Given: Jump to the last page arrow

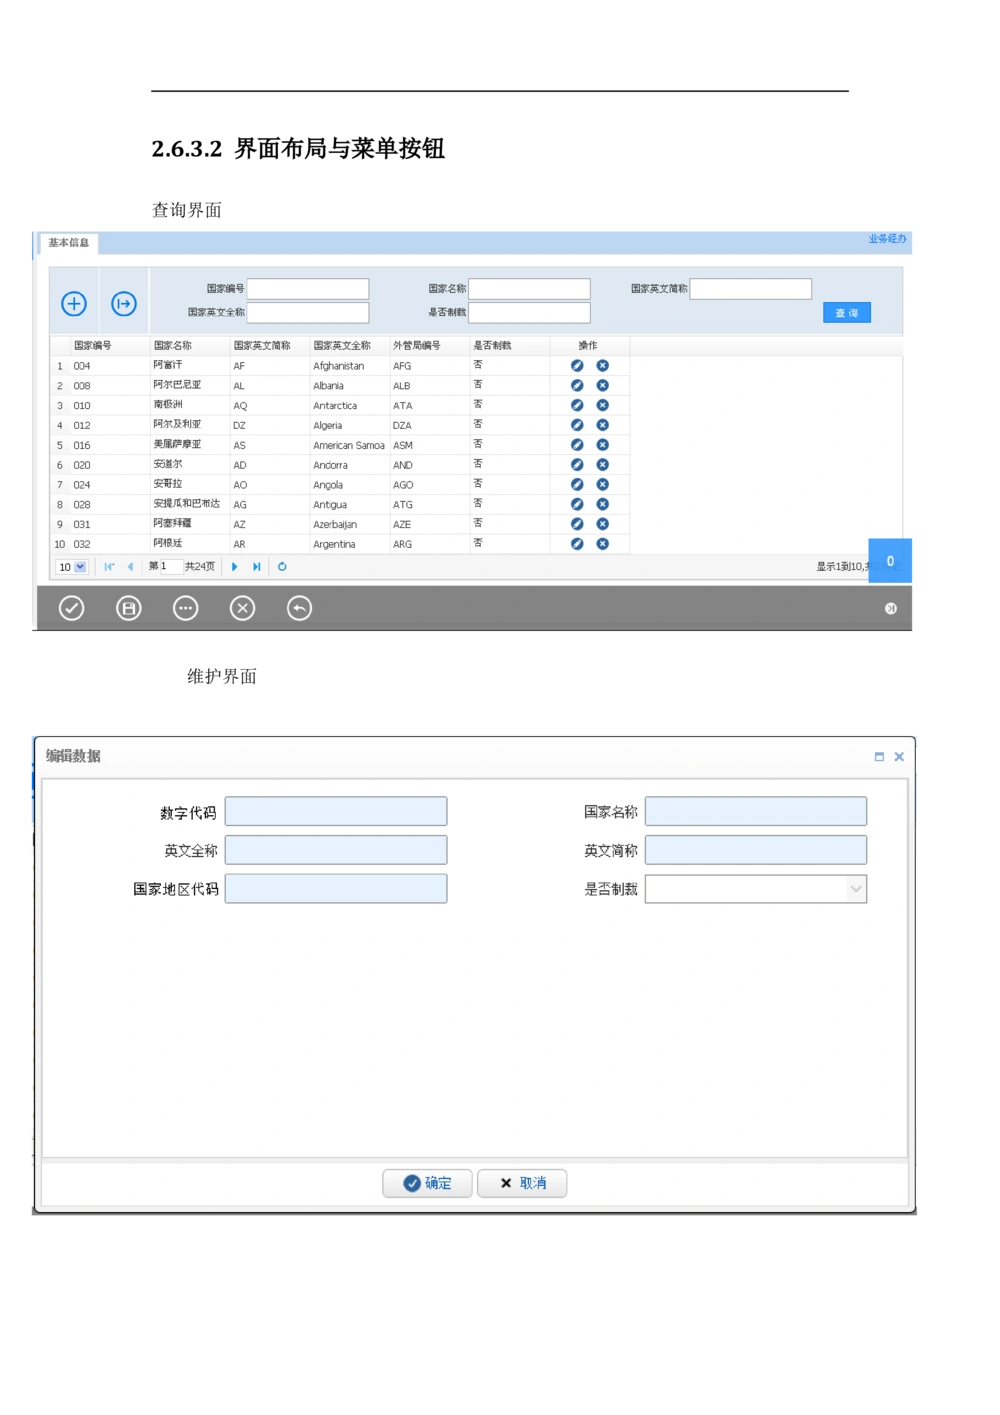Looking at the screenshot, I should pos(257,567).
